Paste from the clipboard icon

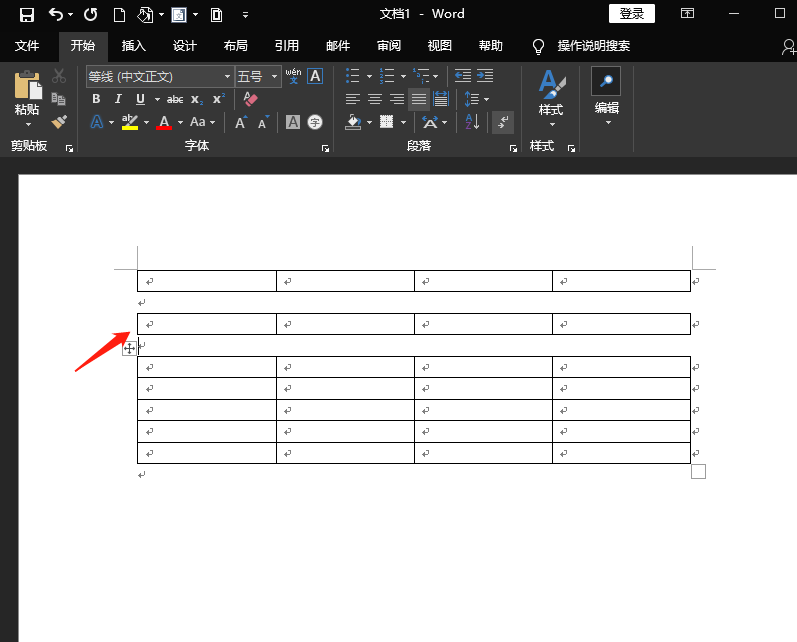(27, 84)
